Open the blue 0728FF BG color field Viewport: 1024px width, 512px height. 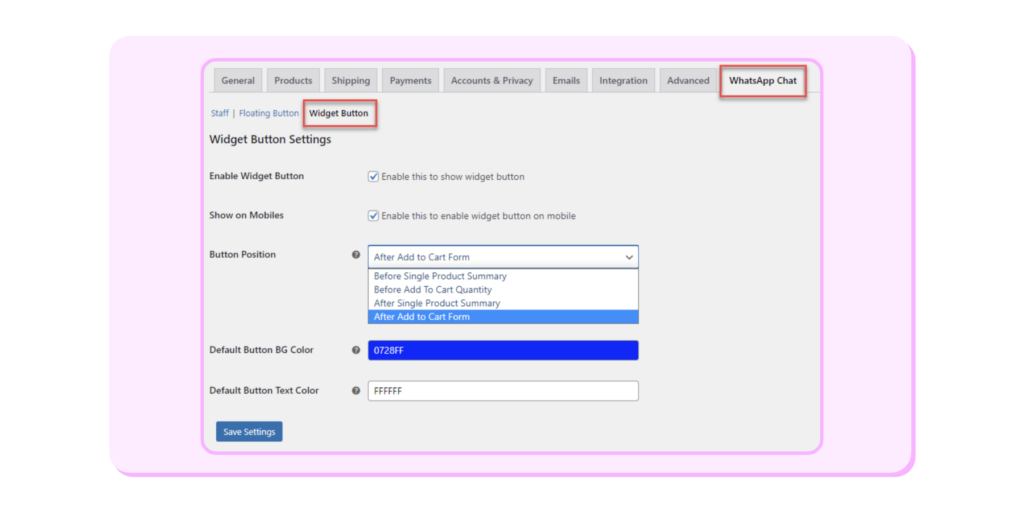point(504,350)
